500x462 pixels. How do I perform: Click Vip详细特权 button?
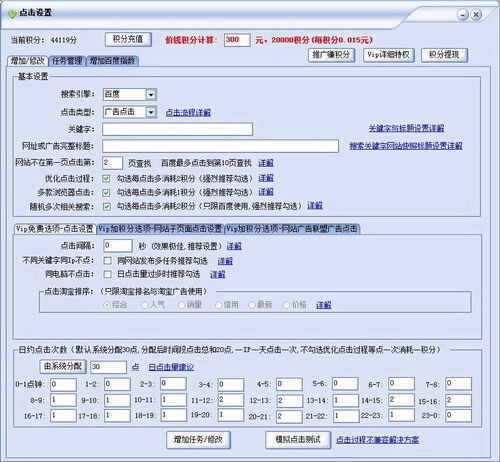(x=389, y=55)
